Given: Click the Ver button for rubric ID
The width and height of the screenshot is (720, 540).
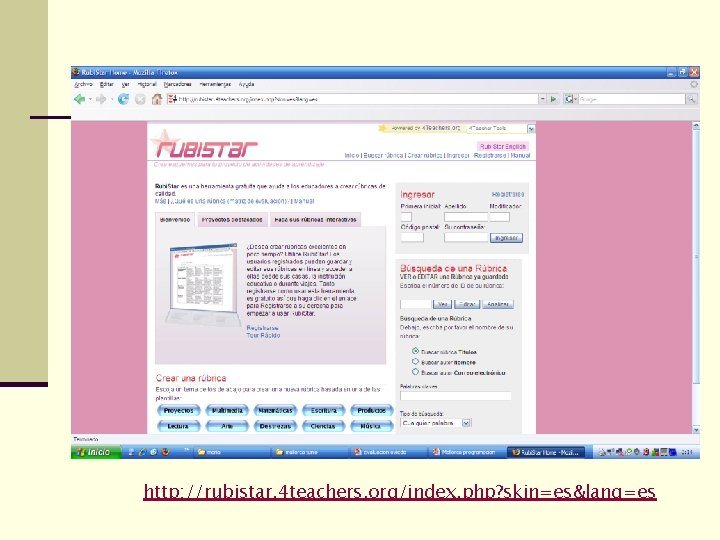Looking at the screenshot, I should [442, 304].
